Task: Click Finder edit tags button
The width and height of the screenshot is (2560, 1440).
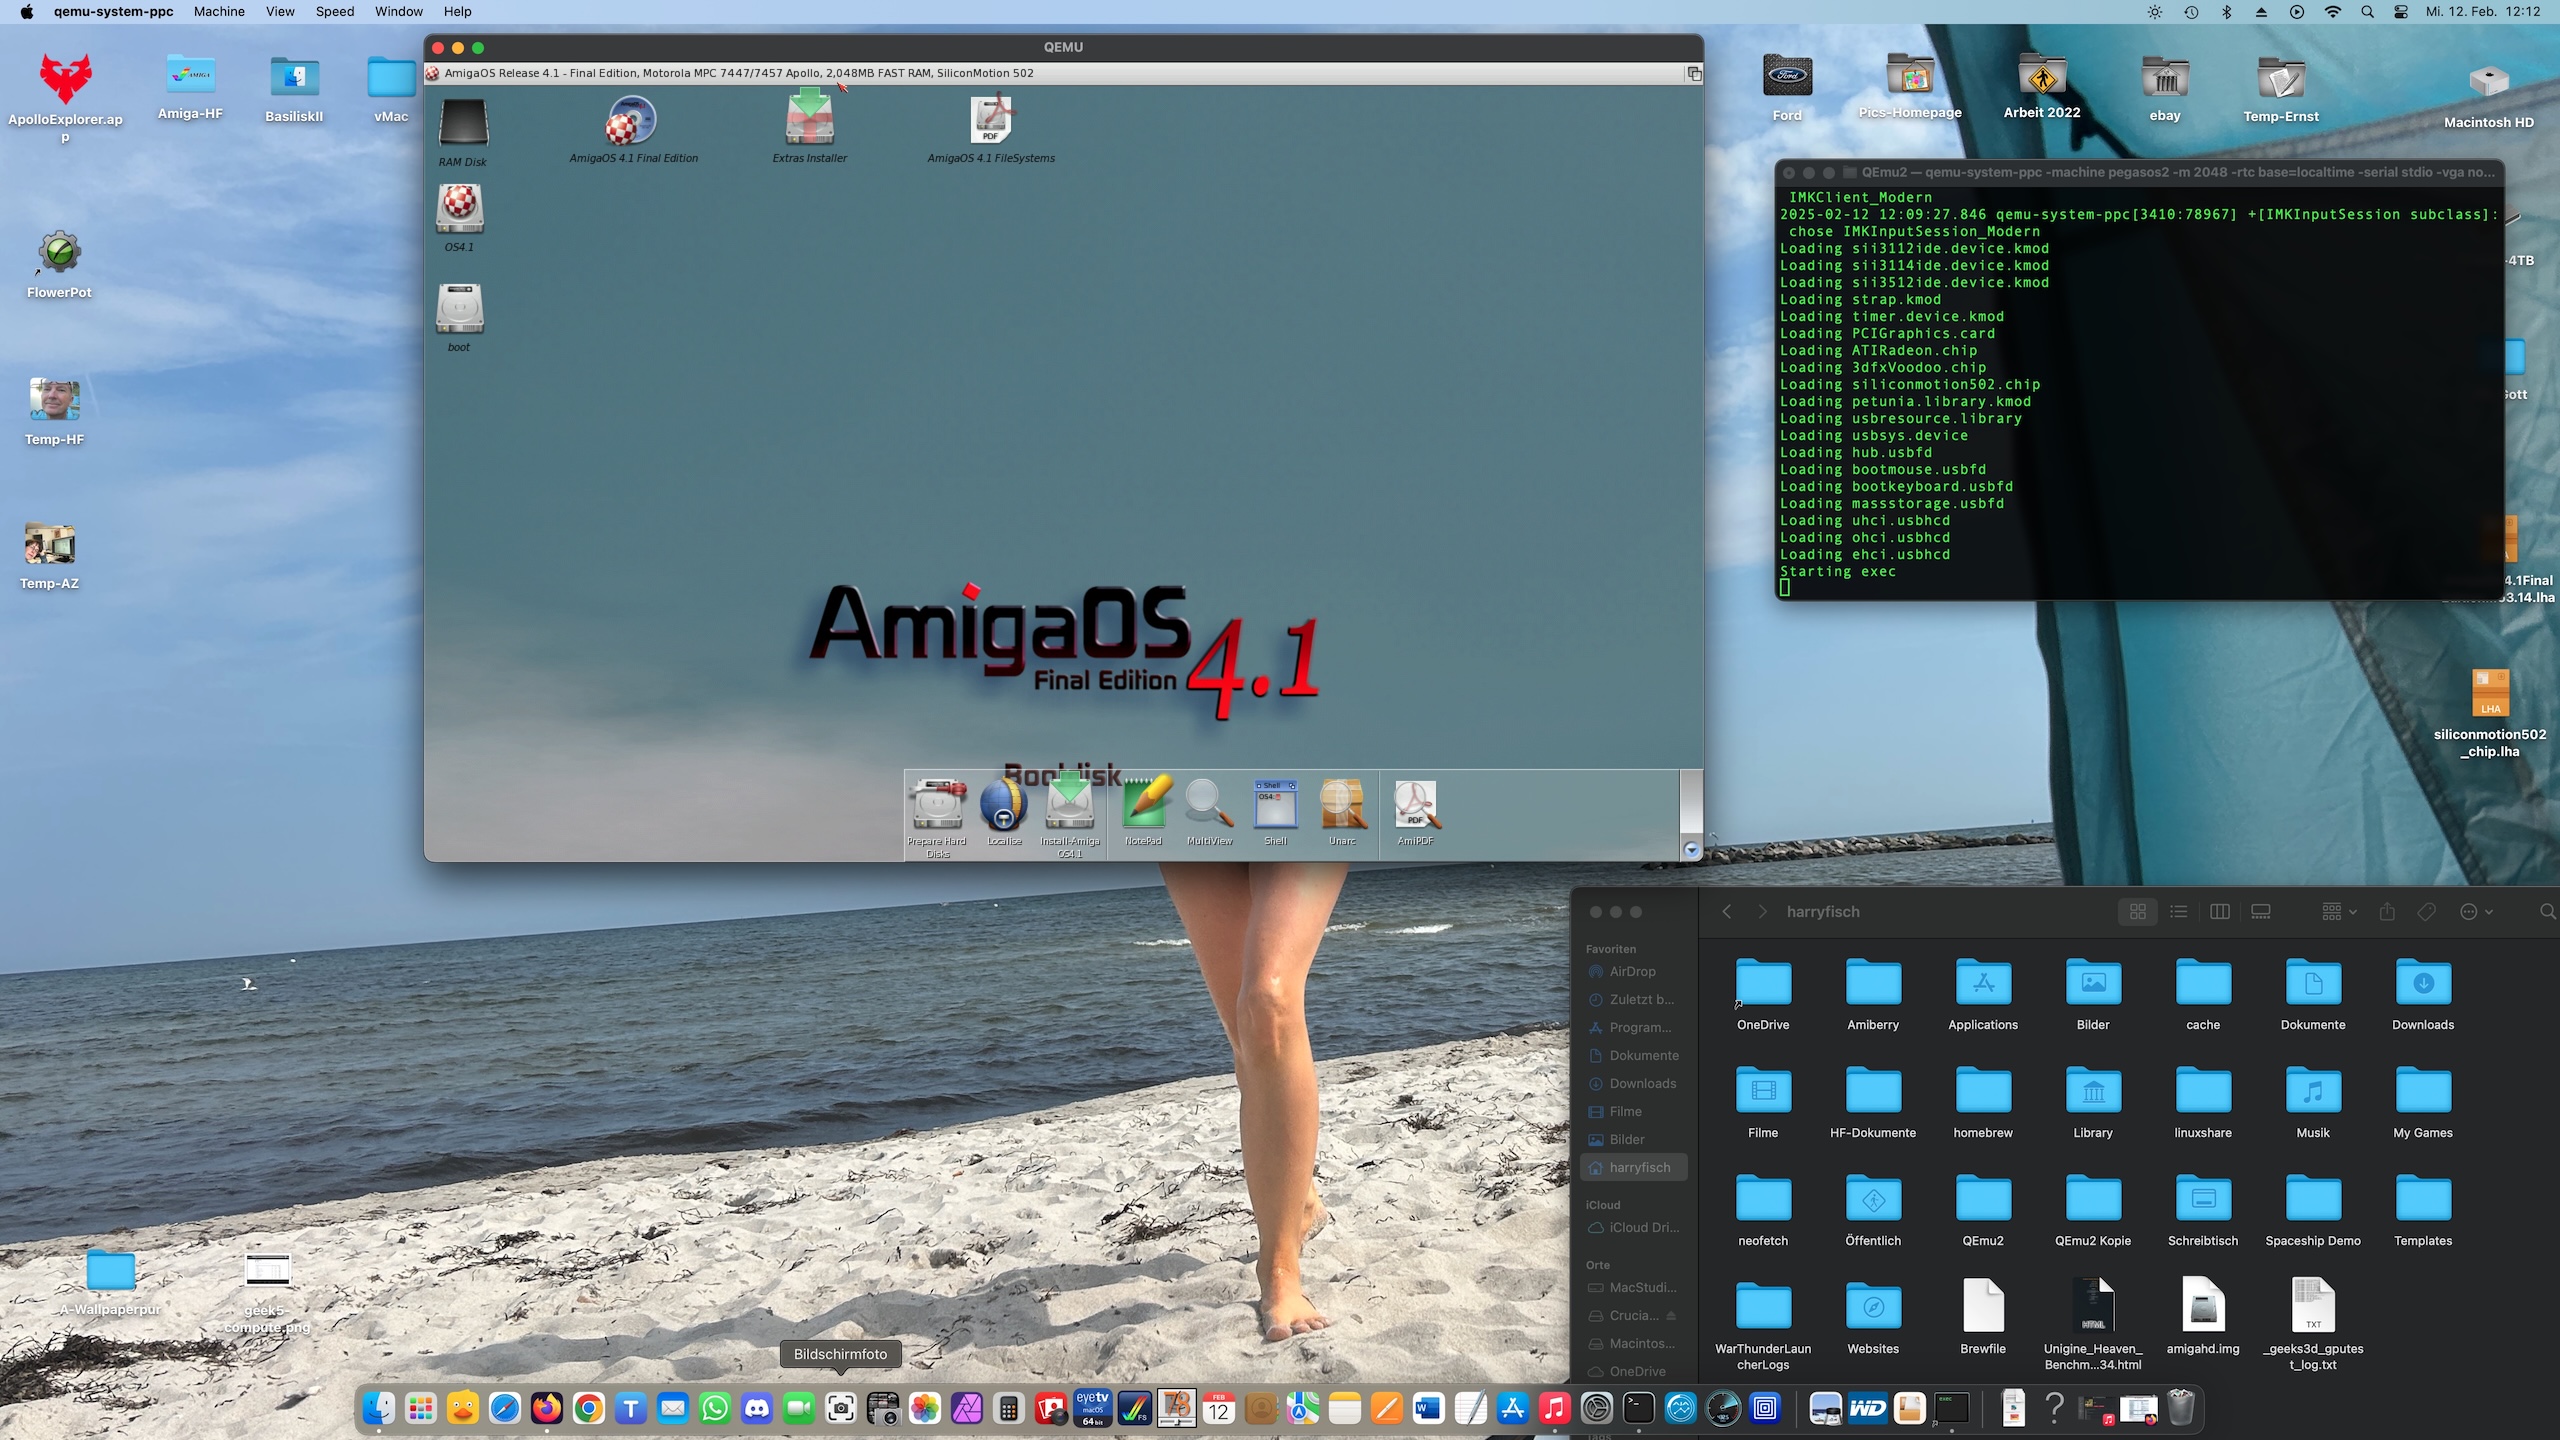Action: (2426, 912)
